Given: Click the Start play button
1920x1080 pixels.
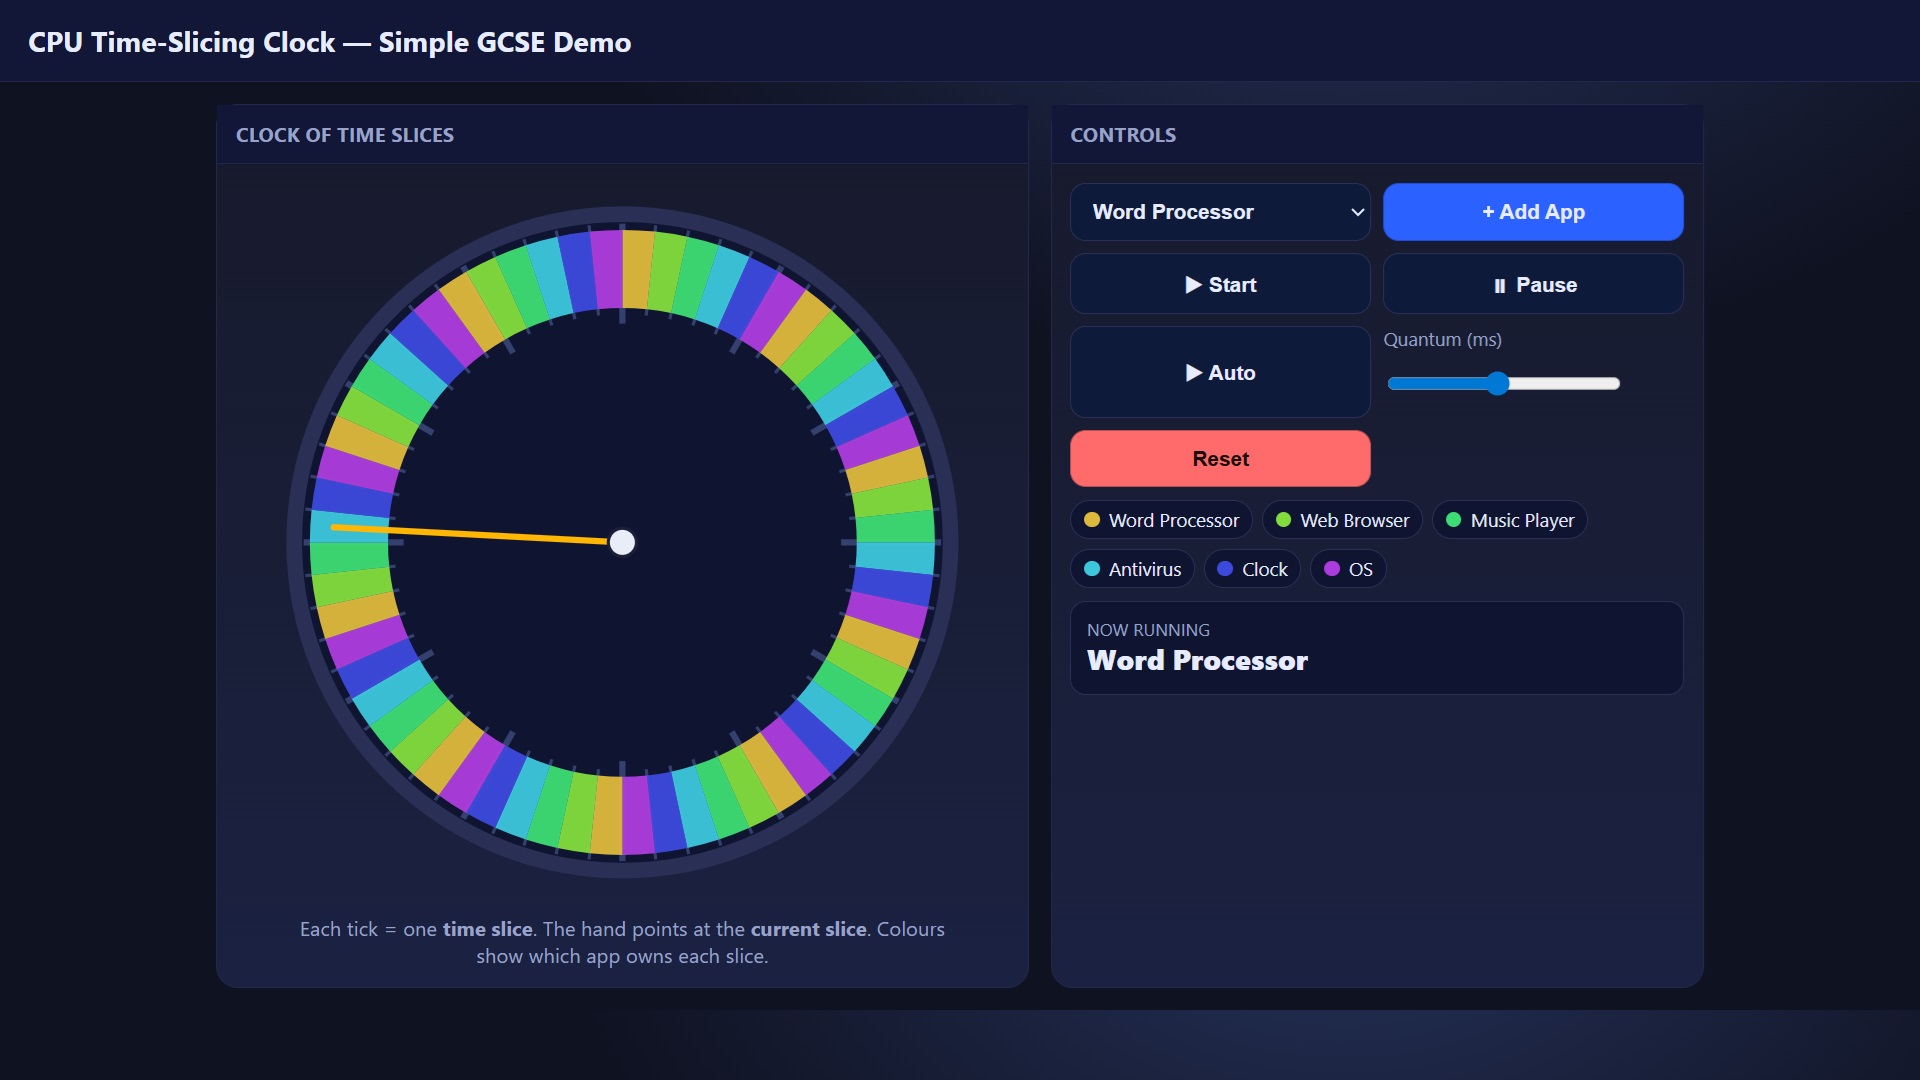Looking at the screenshot, I should [x=1219, y=285].
